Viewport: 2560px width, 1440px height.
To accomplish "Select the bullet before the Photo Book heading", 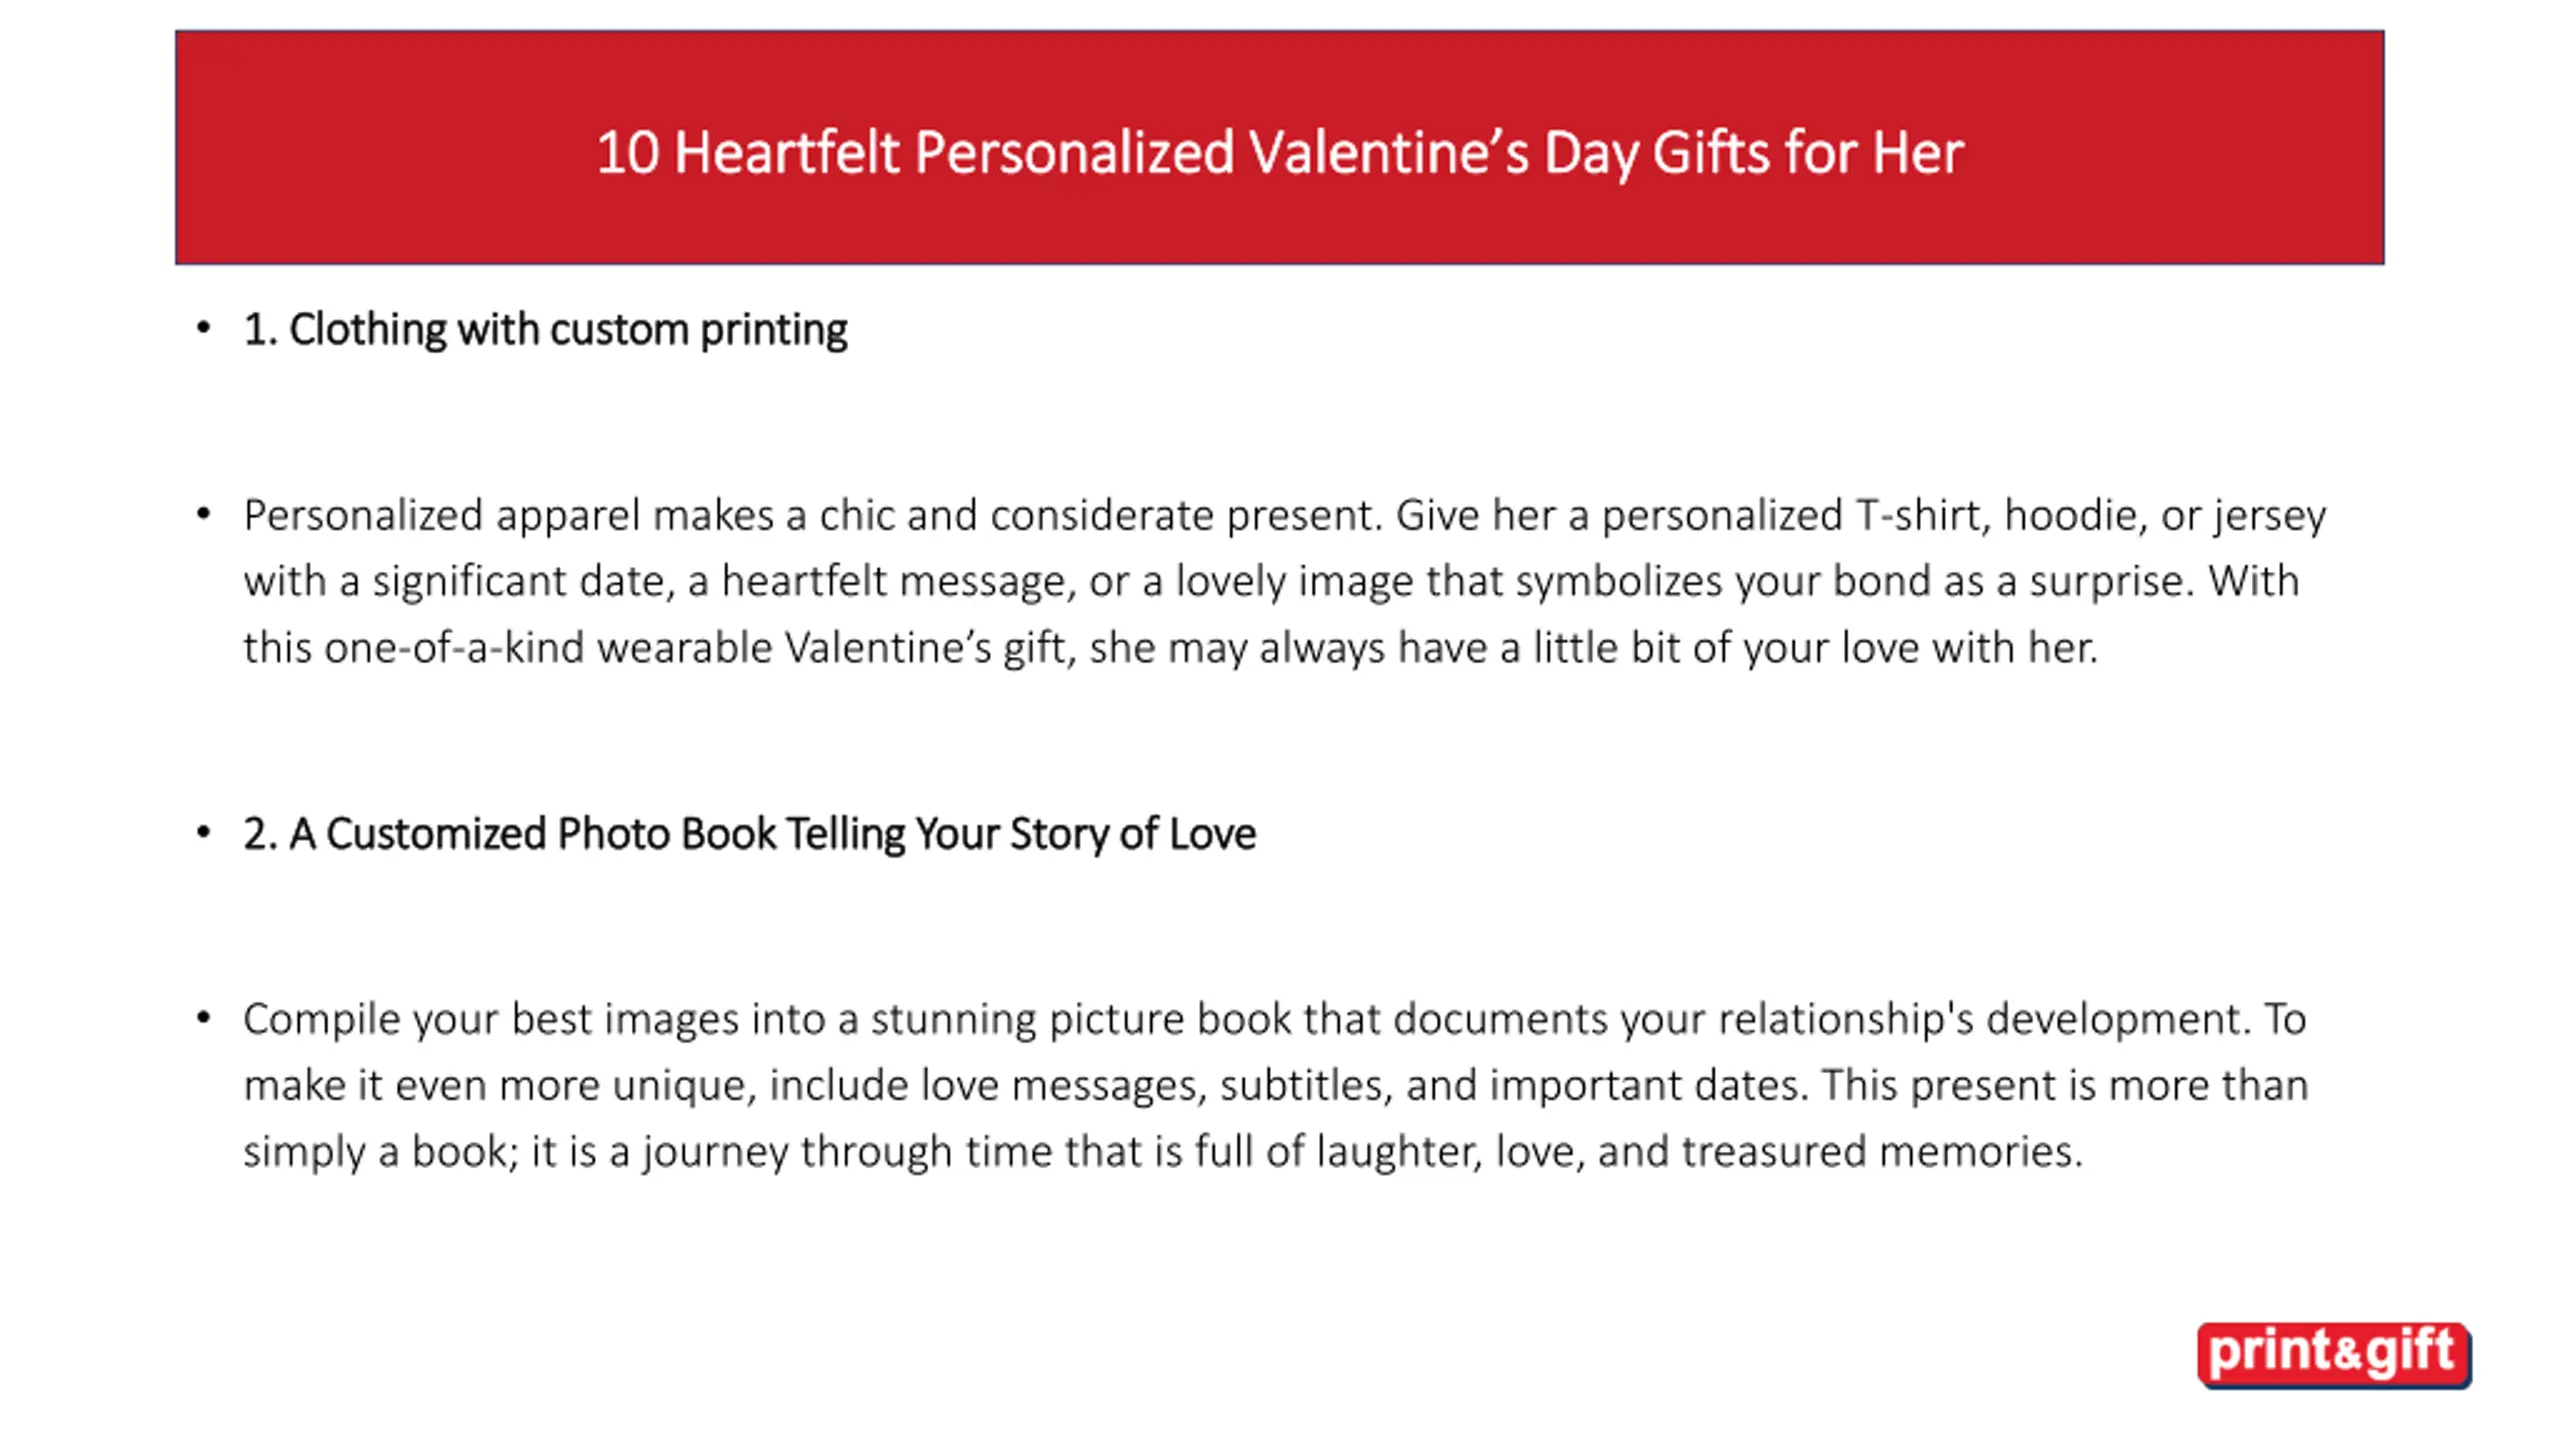I will click(204, 831).
